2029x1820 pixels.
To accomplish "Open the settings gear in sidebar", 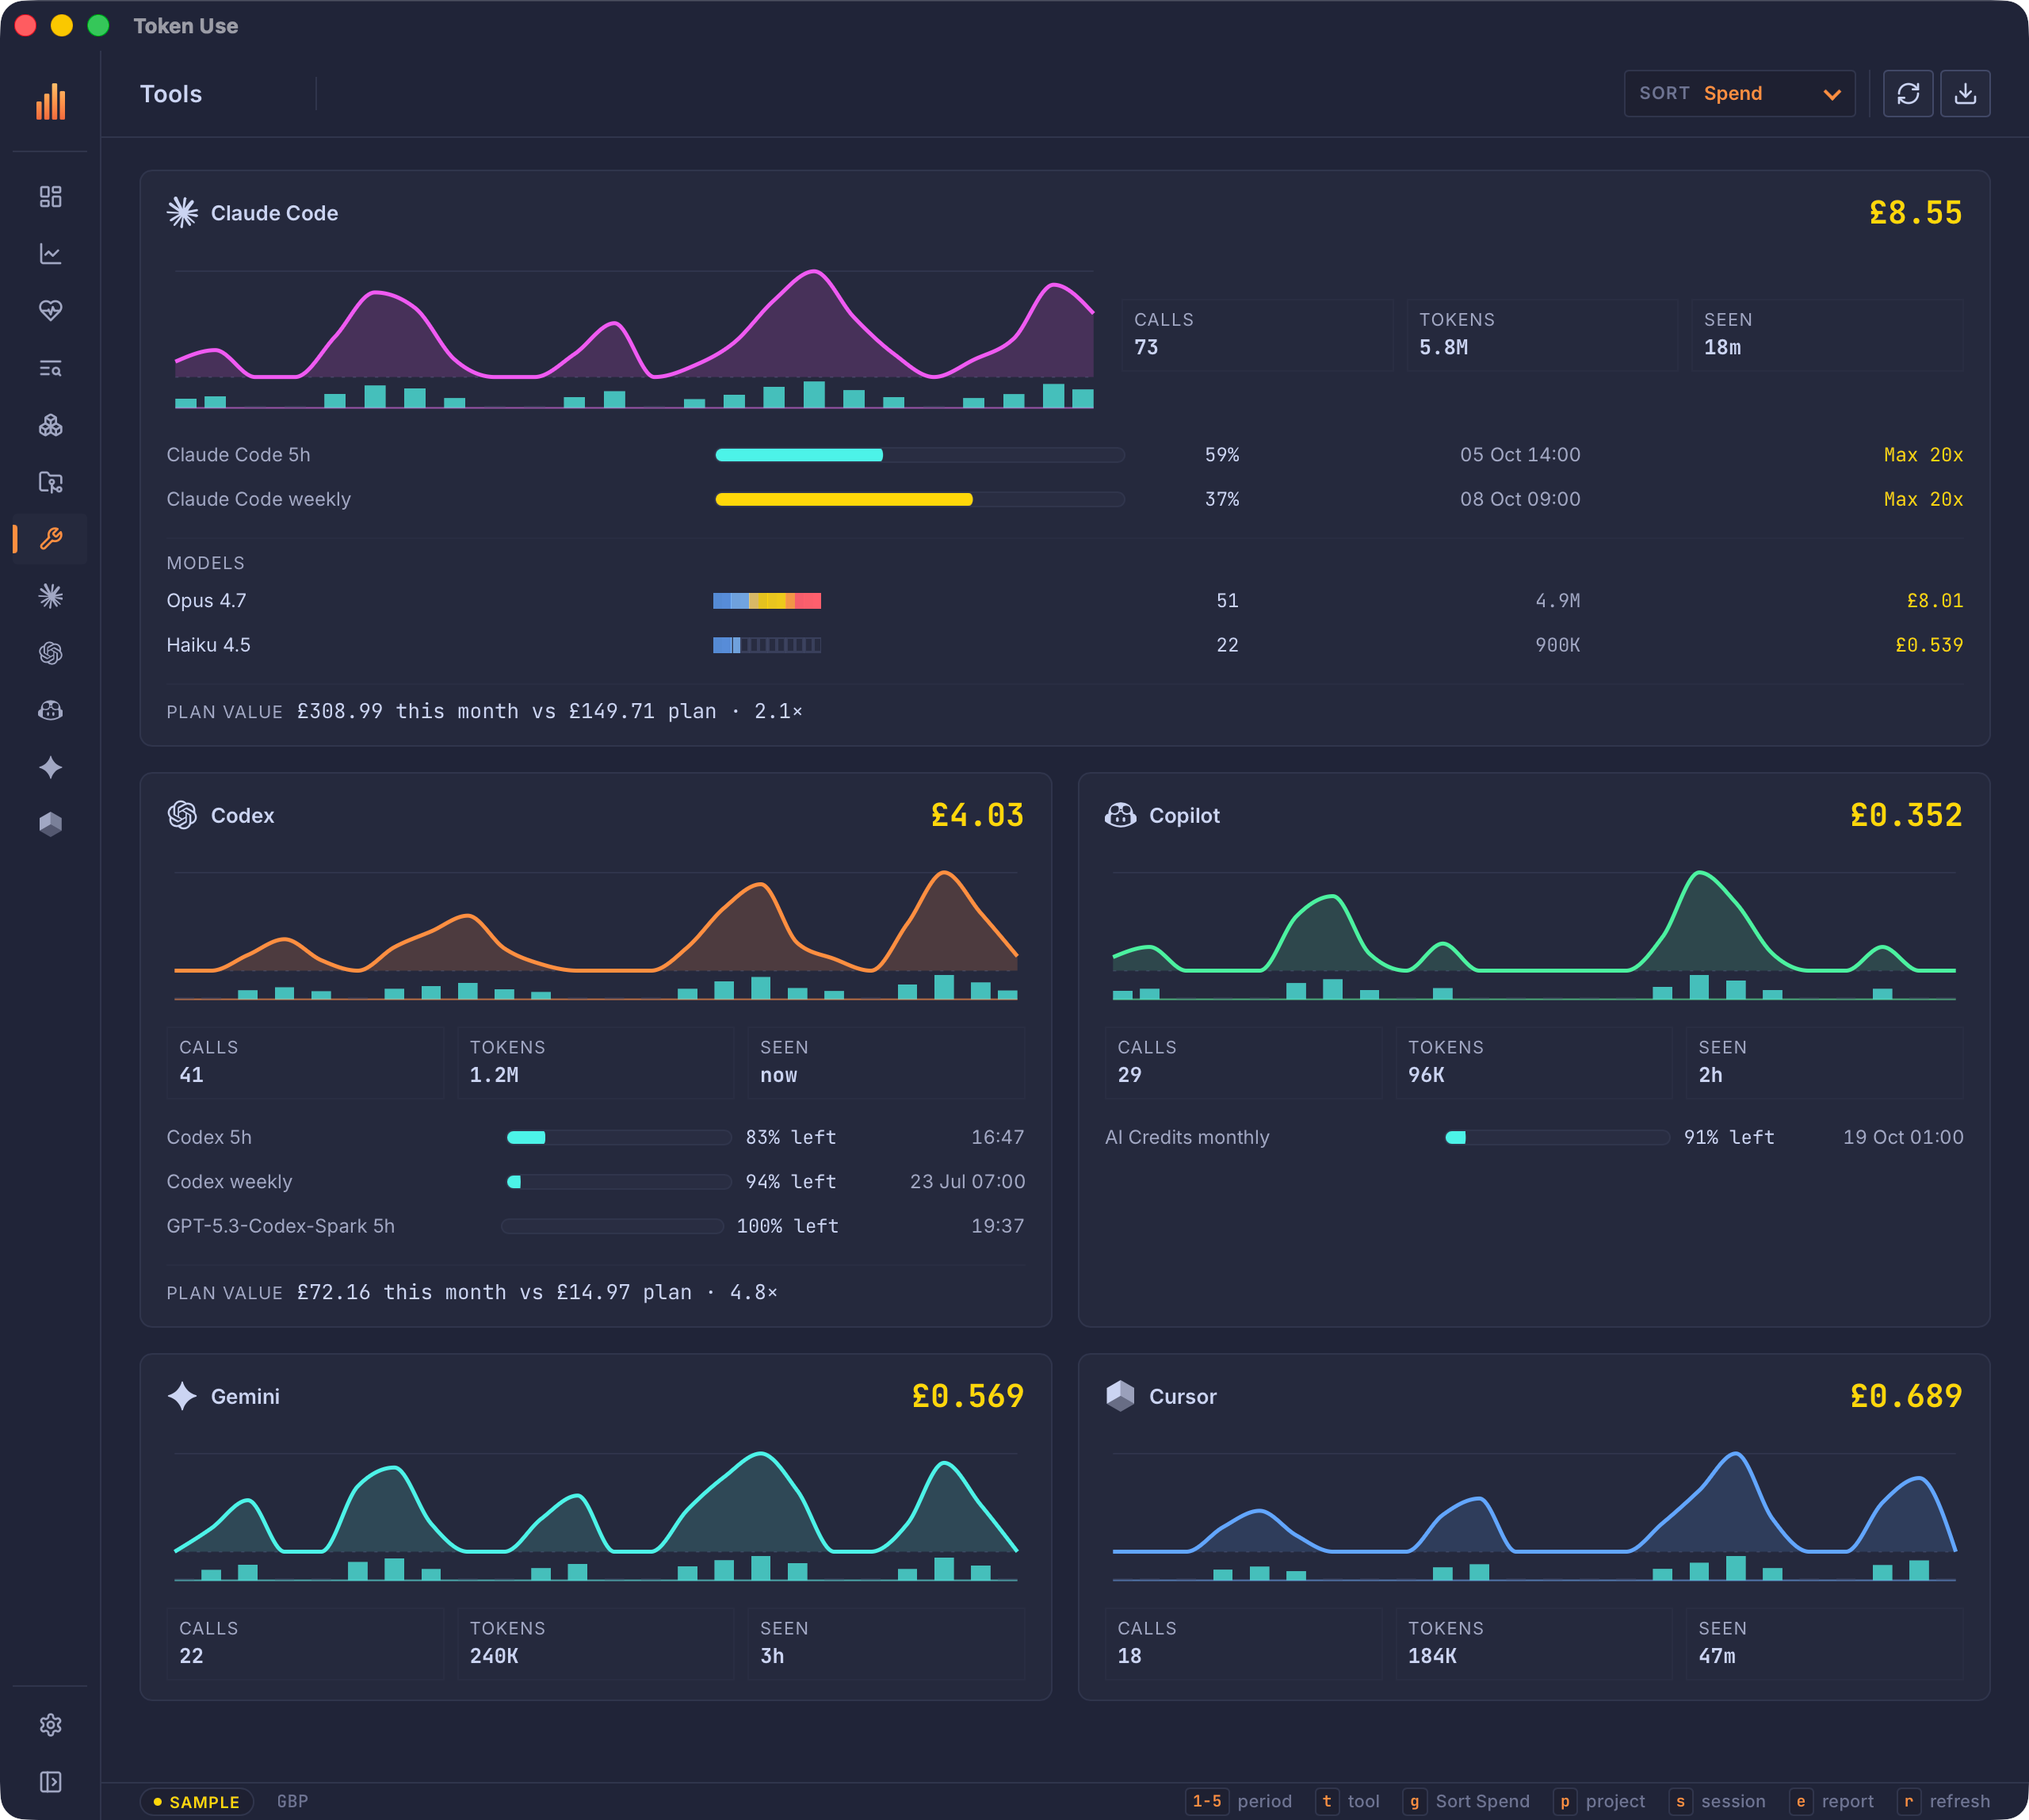I will (x=51, y=1725).
